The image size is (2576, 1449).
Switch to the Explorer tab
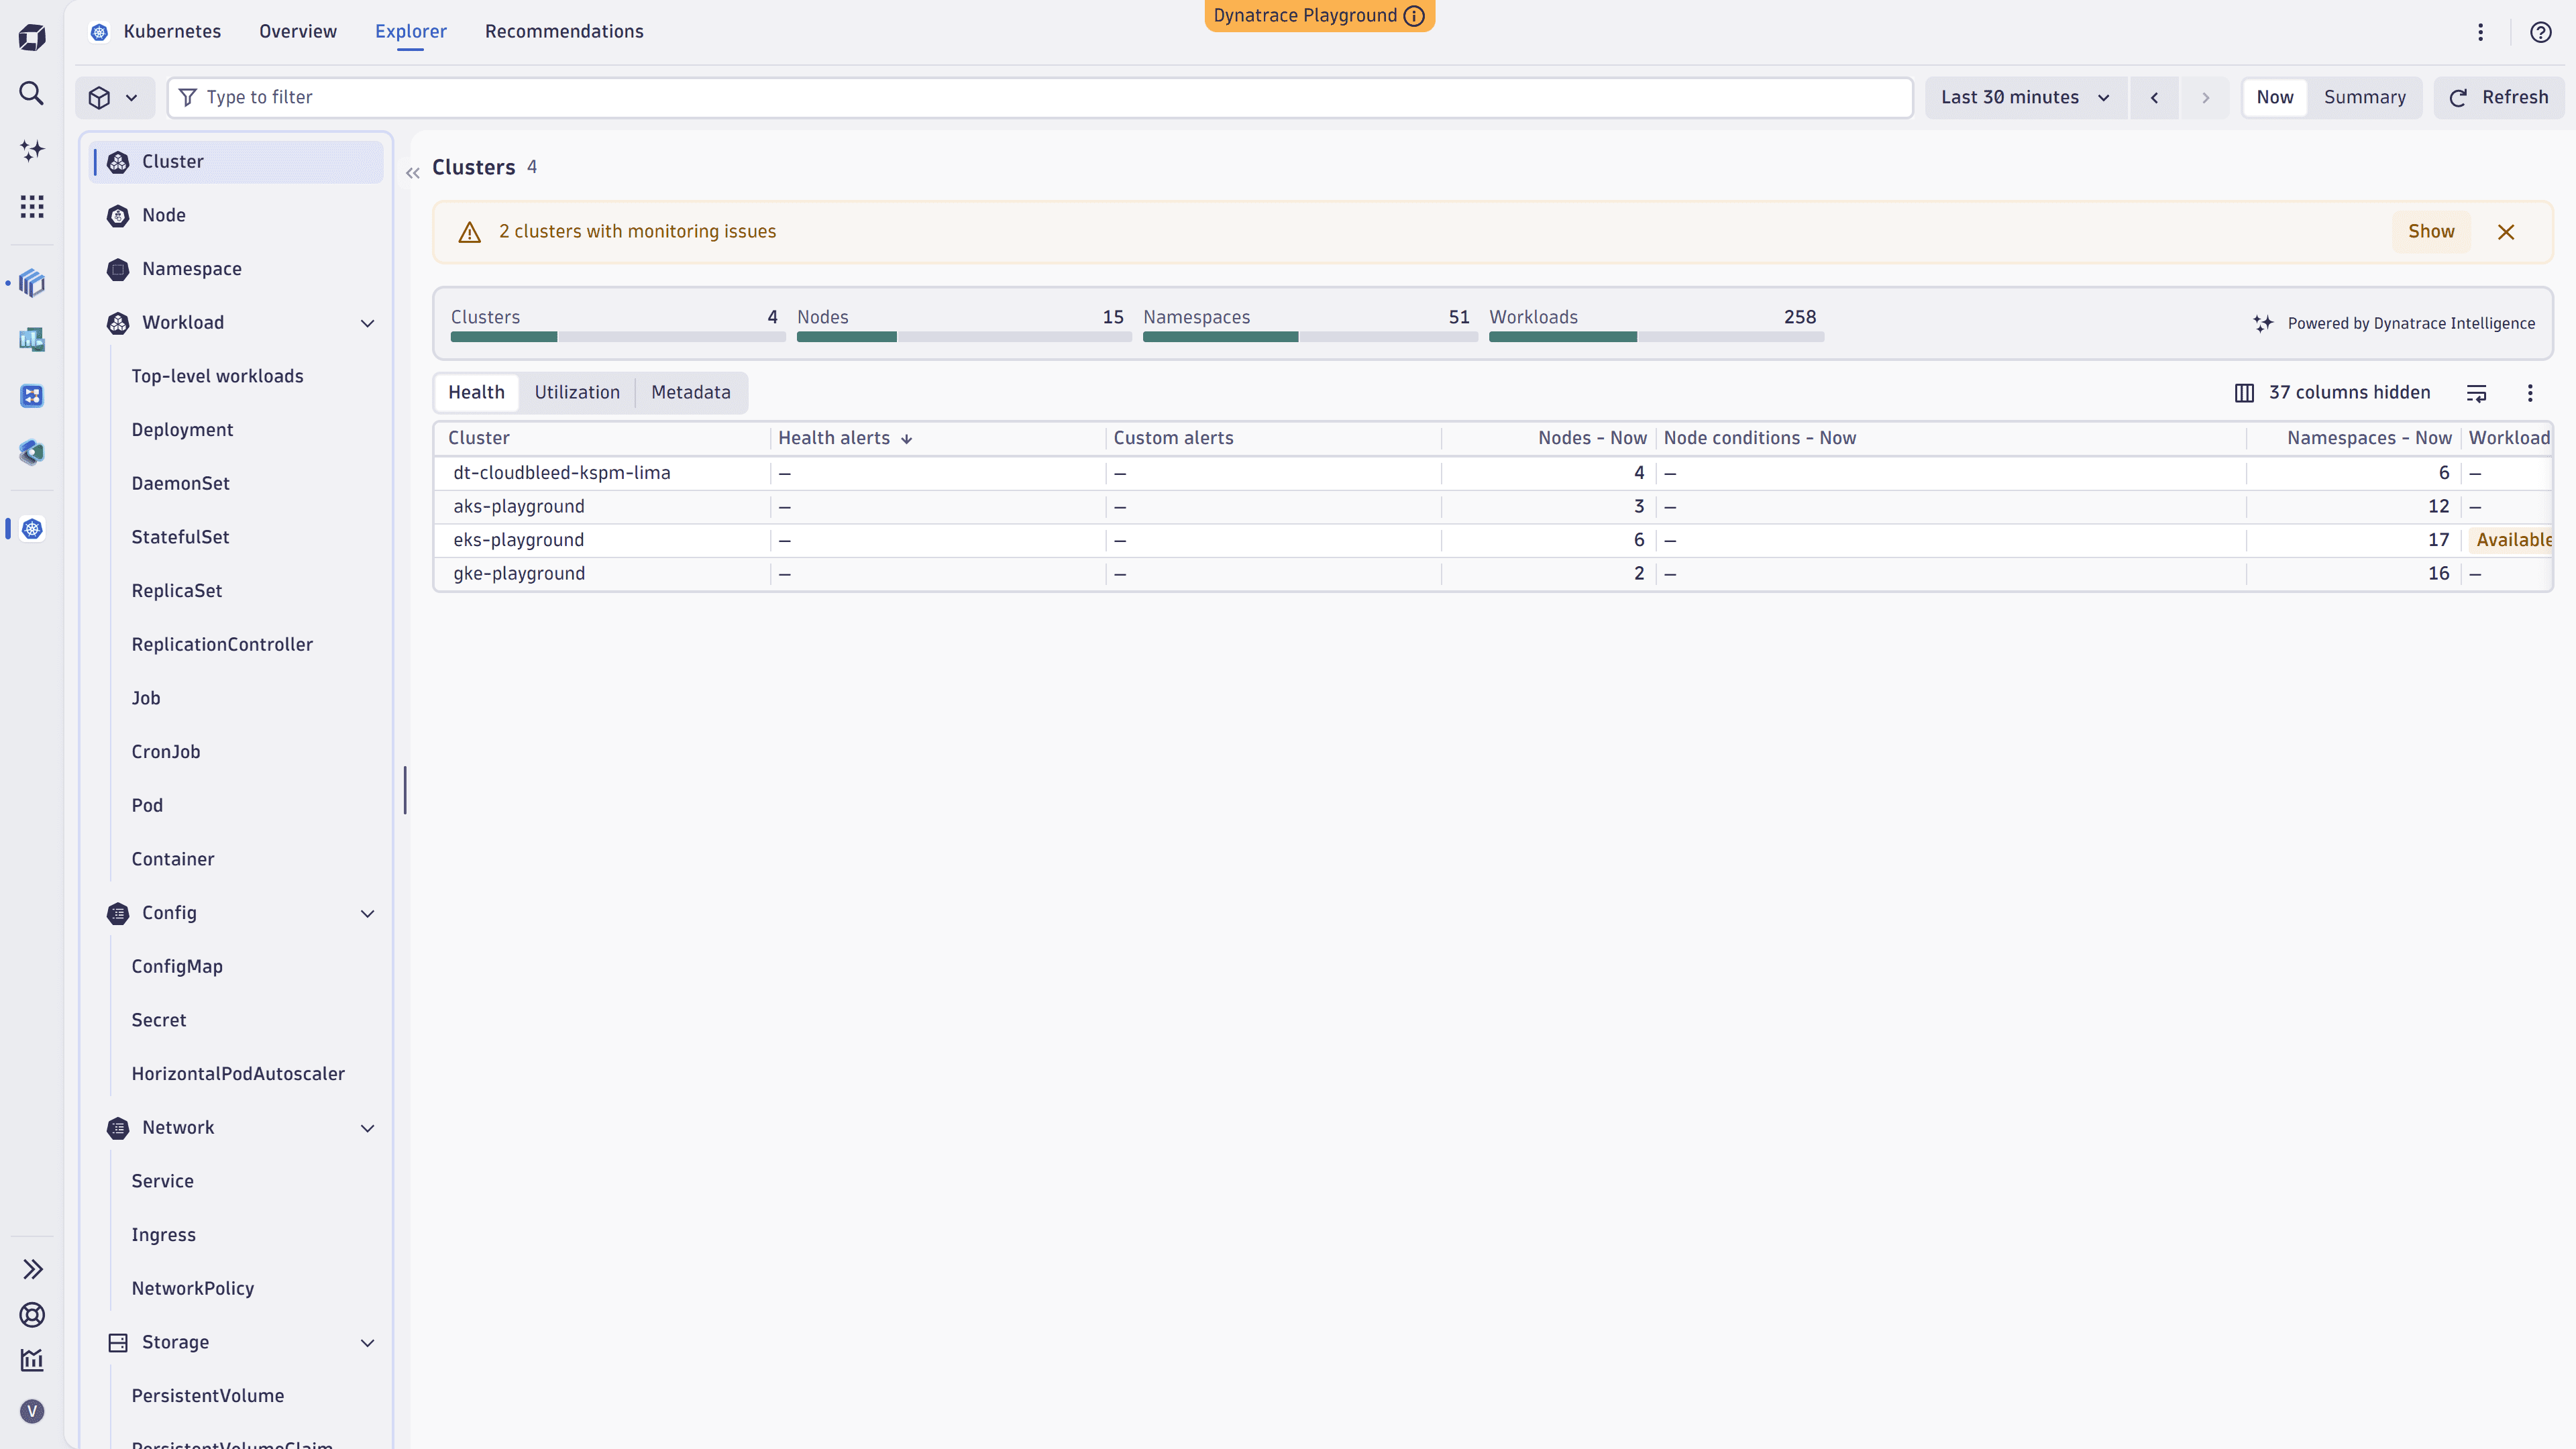pyautogui.click(x=411, y=31)
